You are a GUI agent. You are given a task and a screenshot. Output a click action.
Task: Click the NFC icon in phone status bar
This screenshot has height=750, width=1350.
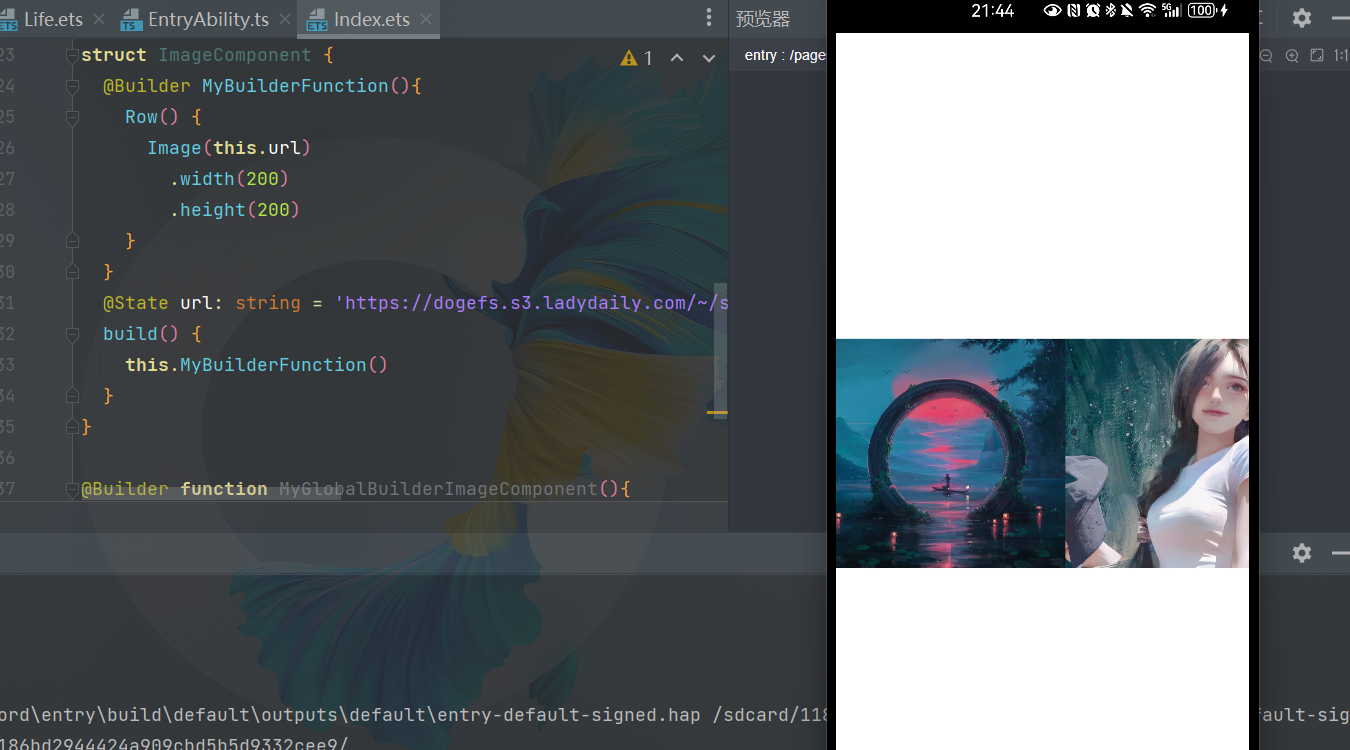tap(1074, 11)
